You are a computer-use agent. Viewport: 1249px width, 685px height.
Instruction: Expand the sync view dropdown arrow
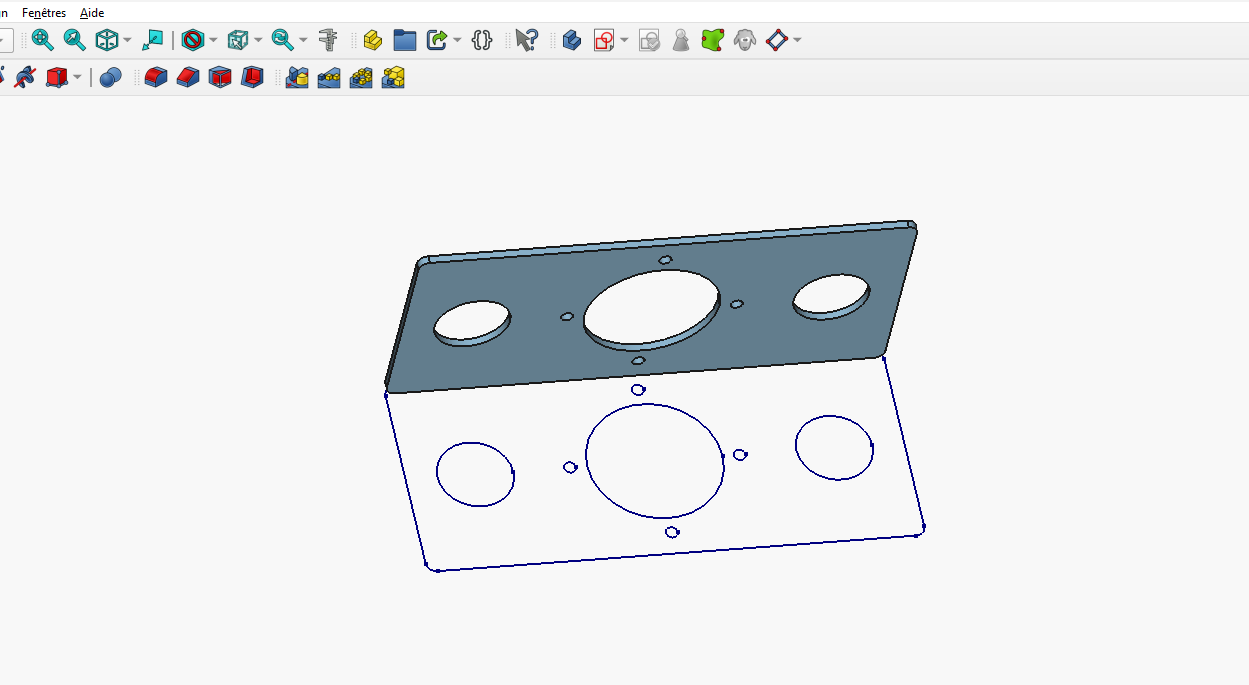(x=303, y=40)
